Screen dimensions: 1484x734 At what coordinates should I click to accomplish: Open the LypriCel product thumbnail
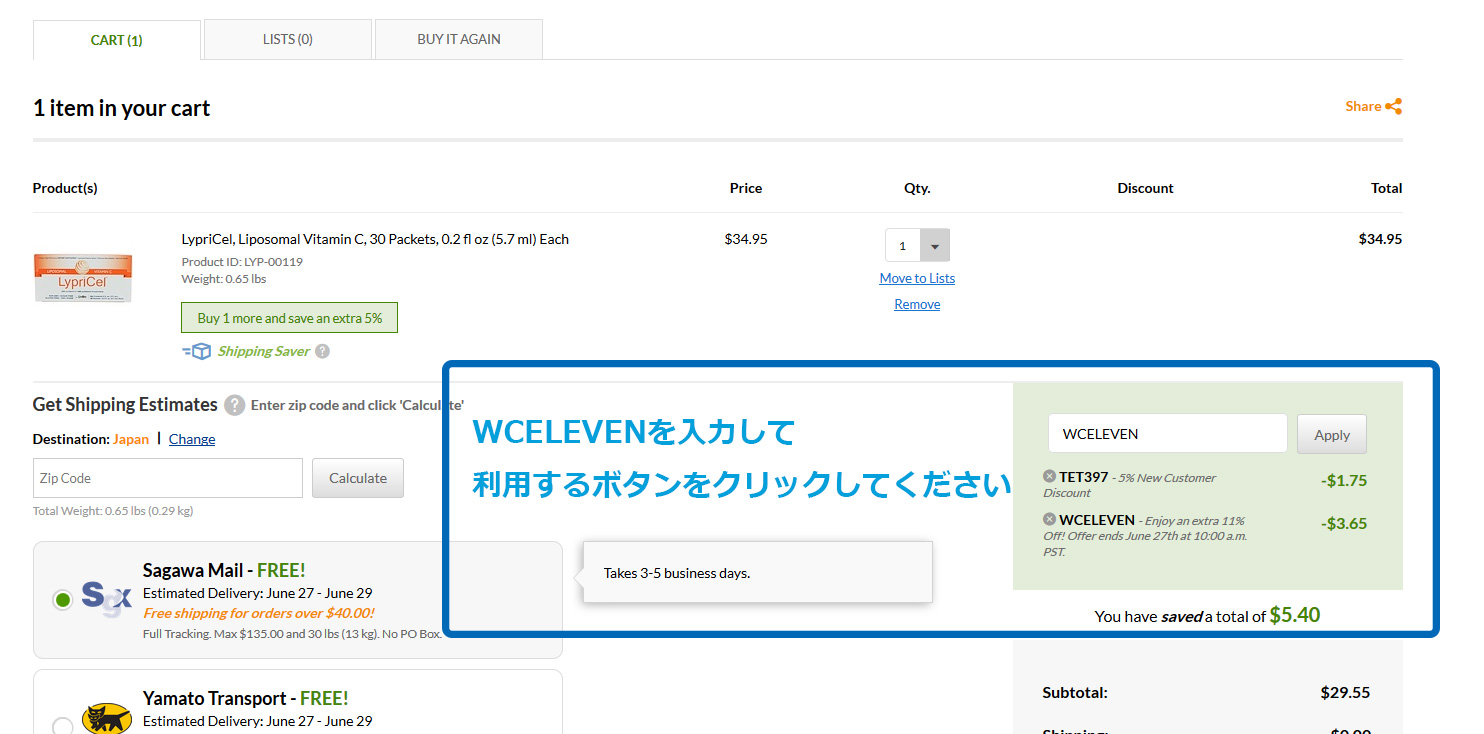(83, 278)
